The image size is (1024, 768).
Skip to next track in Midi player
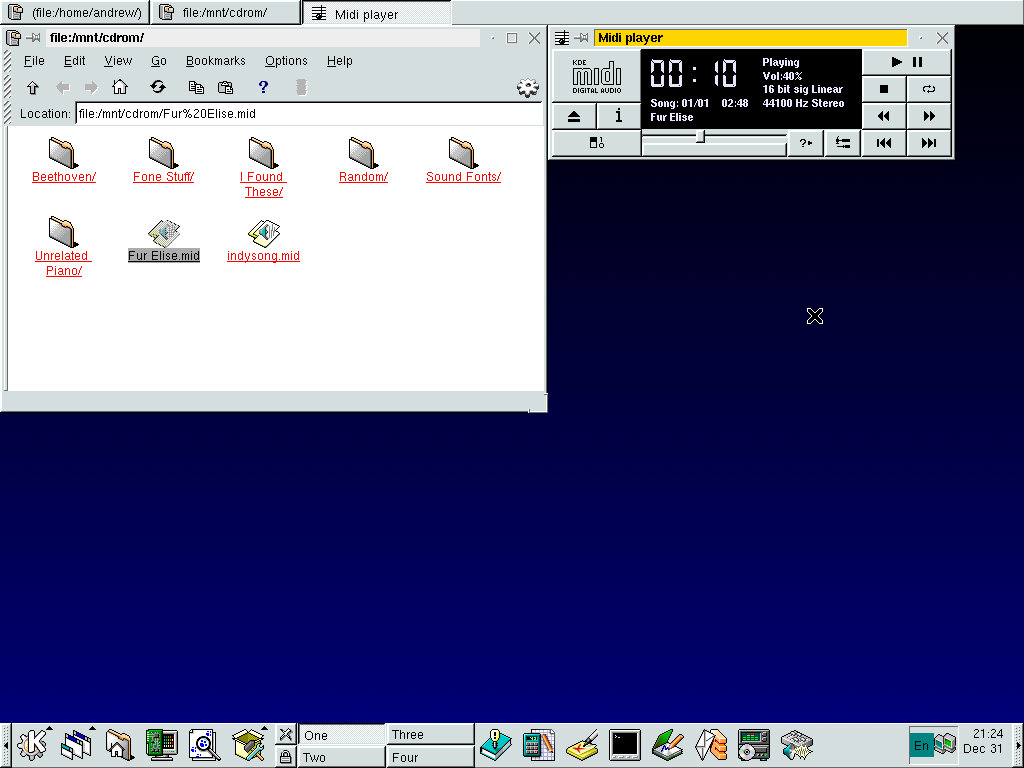(x=929, y=143)
